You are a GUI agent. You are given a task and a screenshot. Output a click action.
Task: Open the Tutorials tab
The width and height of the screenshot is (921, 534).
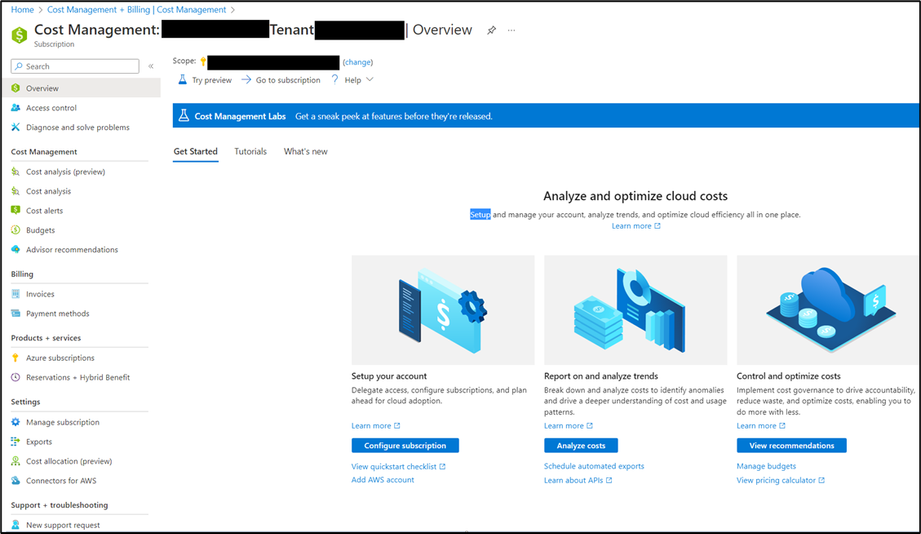coord(250,152)
